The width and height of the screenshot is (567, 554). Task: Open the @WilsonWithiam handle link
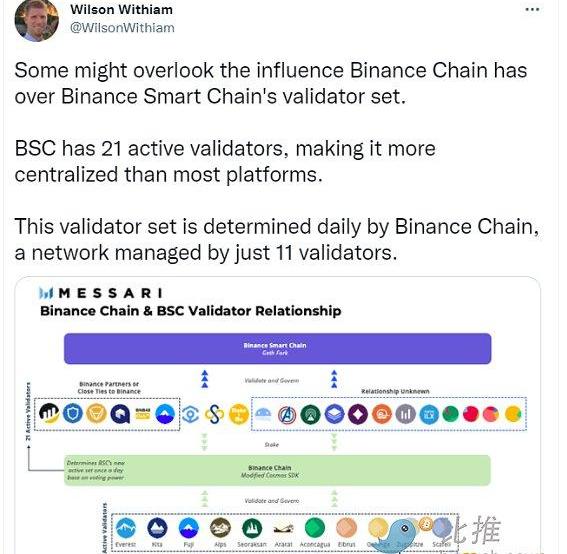[x=122, y=28]
